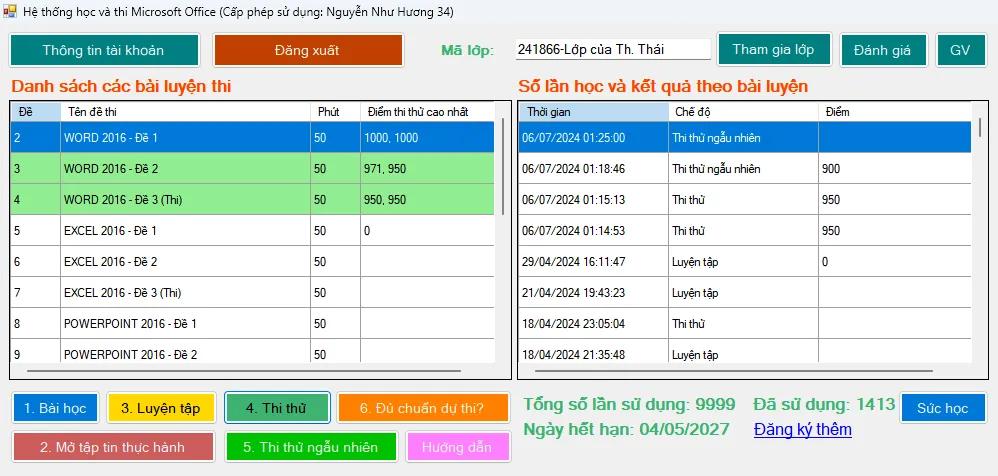998x476 pixels.
Task: Select row WORD 2016 - Đề 2
Action: tap(252, 169)
